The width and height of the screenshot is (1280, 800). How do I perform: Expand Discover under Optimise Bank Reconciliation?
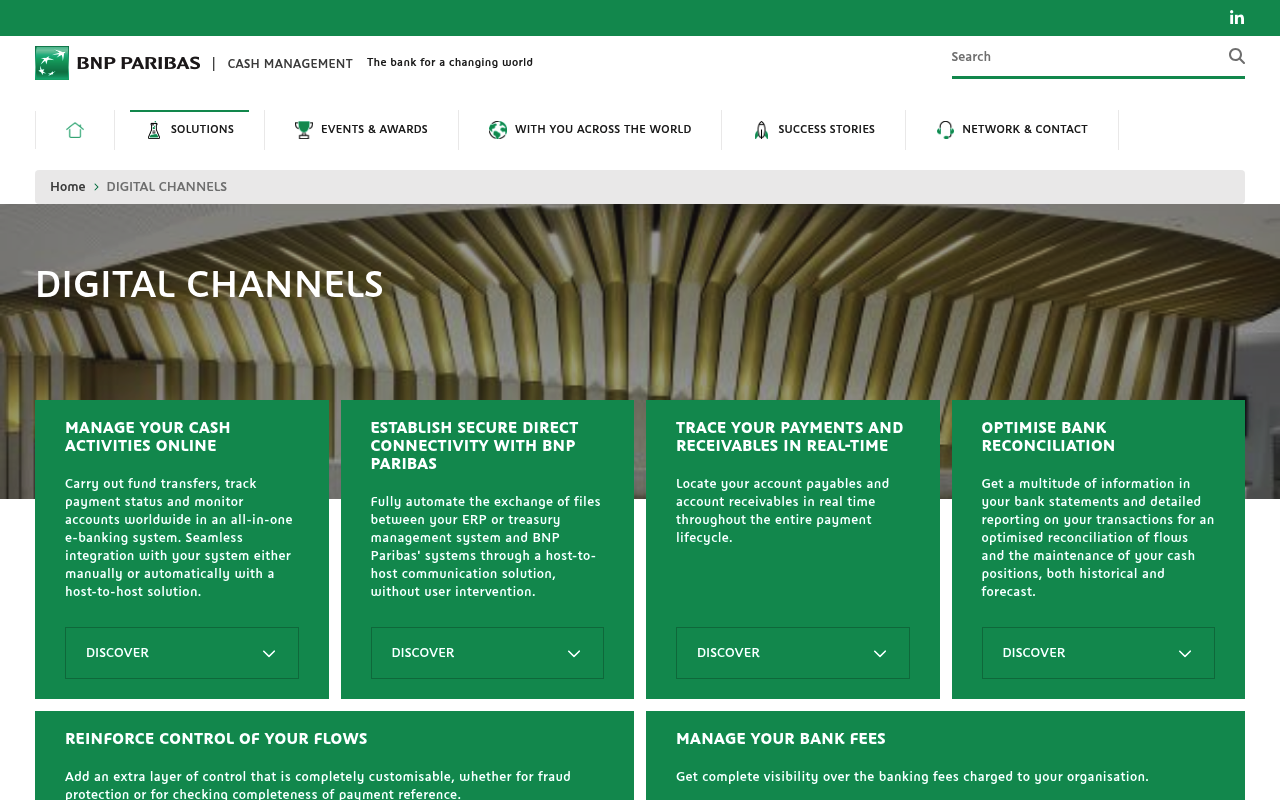[x=1098, y=653]
